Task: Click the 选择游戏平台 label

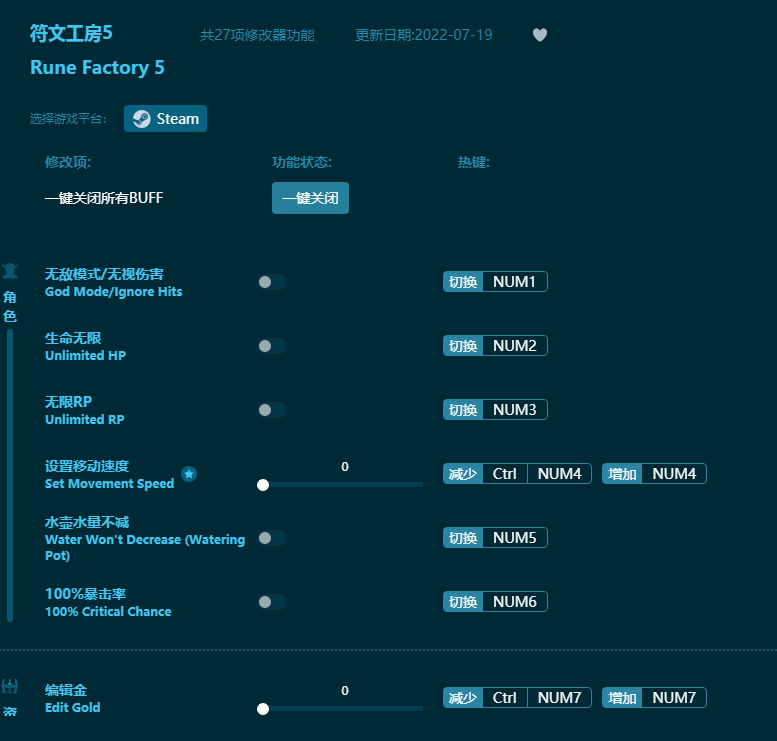Action: click(x=68, y=119)
